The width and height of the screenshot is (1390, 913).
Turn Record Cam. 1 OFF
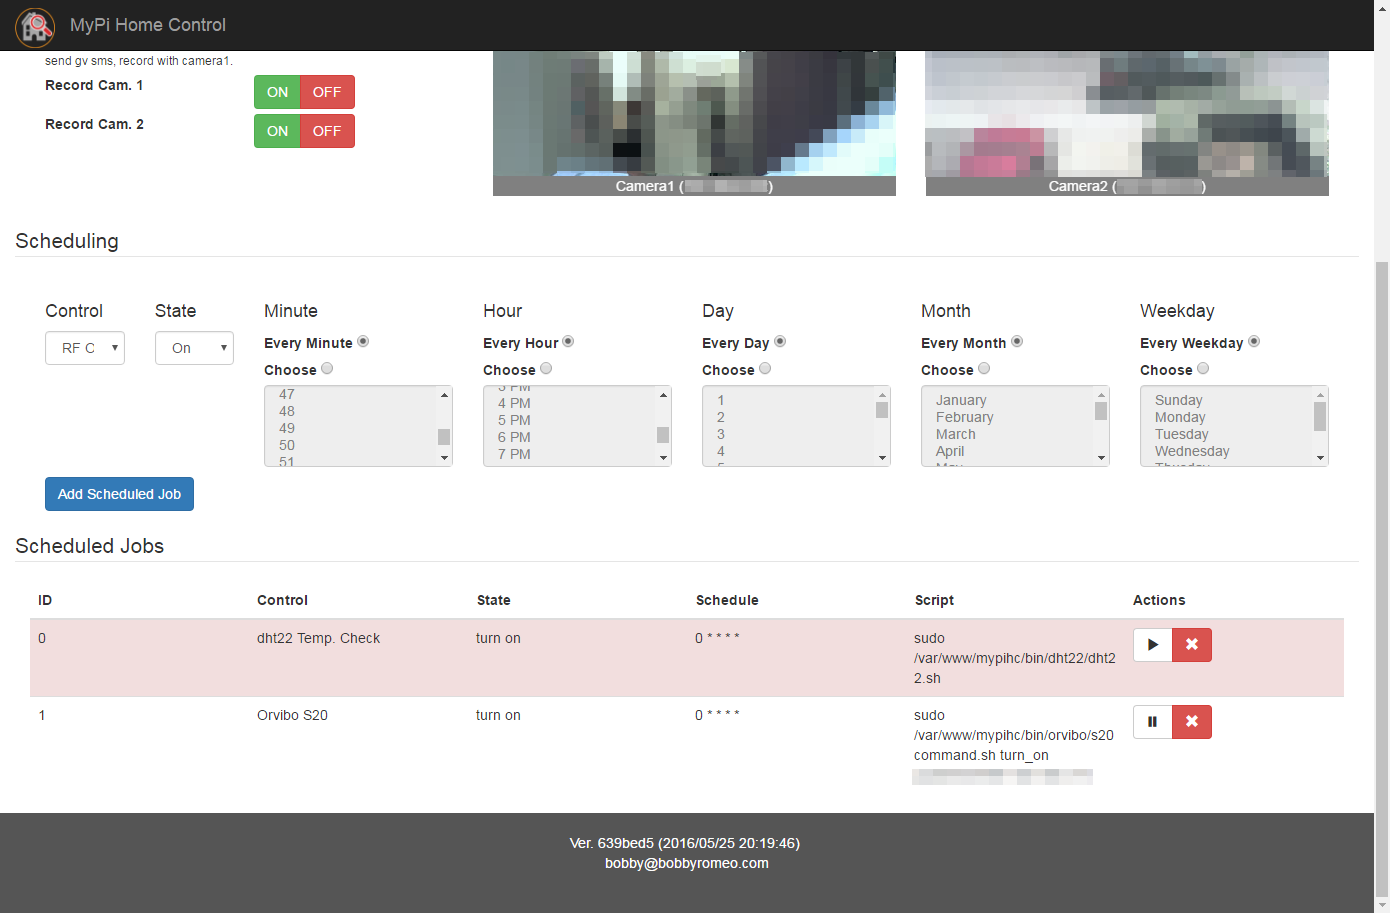click(x=327, y=92)
